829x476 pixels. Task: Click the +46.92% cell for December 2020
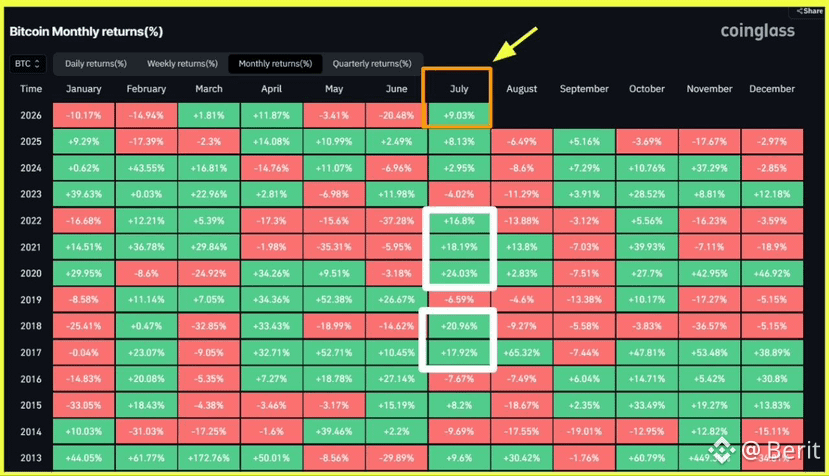pos(772,273)
